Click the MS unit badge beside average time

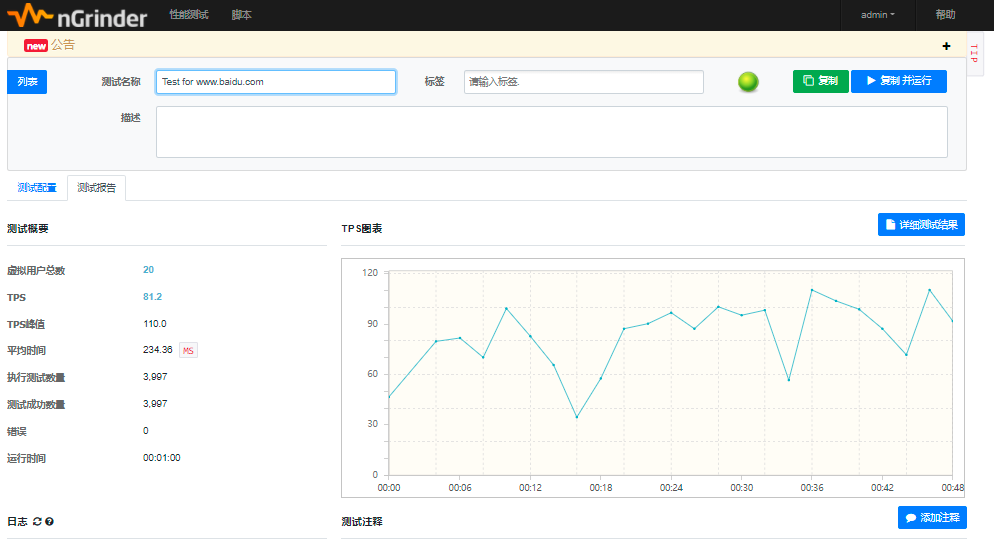pos(188,350)
